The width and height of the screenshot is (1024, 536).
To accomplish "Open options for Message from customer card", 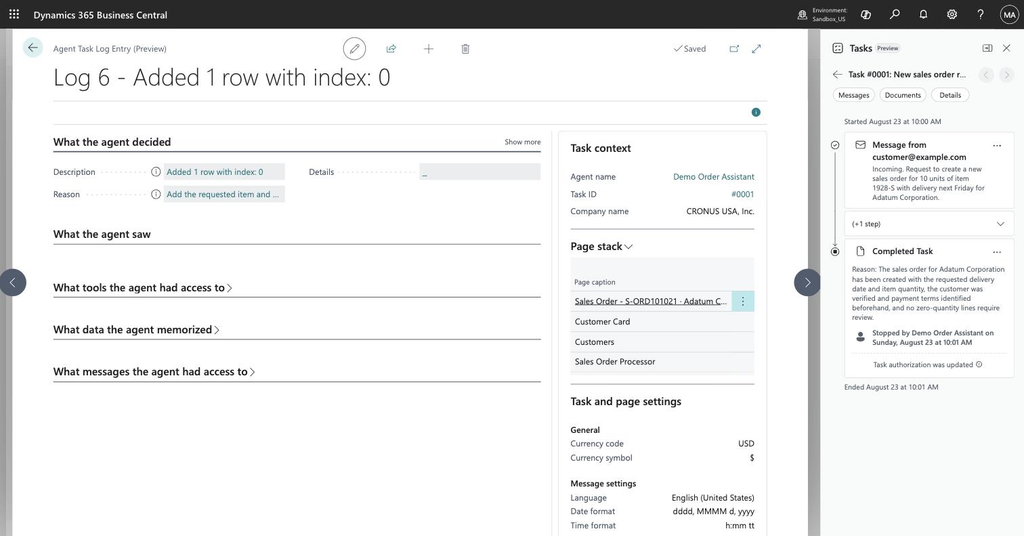I will coord(997,146).
